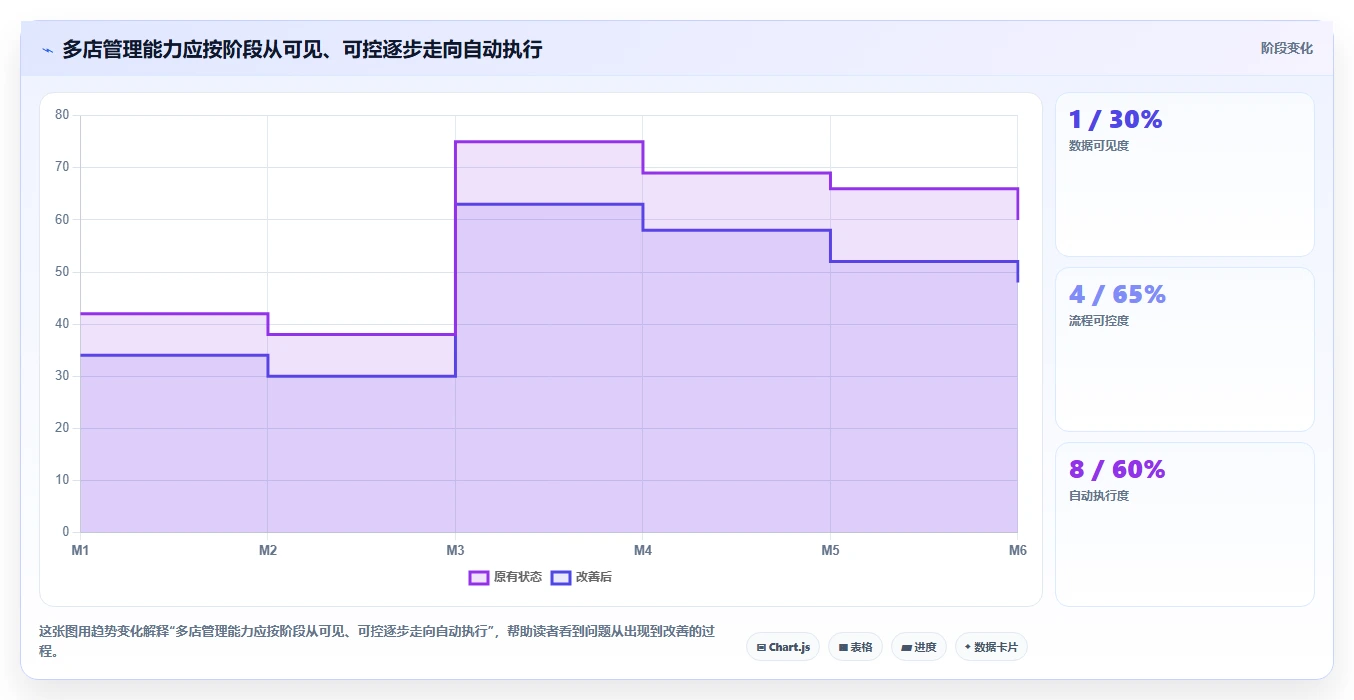Click the 自动执行度 card label
The width and height of the screenshot is (1354, 700).
point(1099,496)
